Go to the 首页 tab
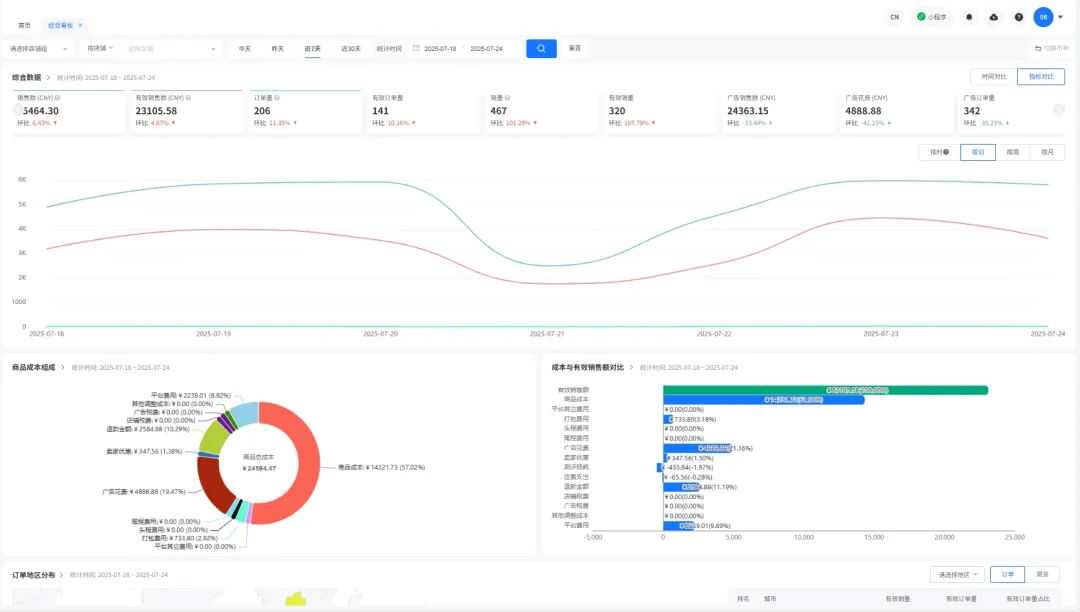The image size is (1080, 612). click(24, 25)
